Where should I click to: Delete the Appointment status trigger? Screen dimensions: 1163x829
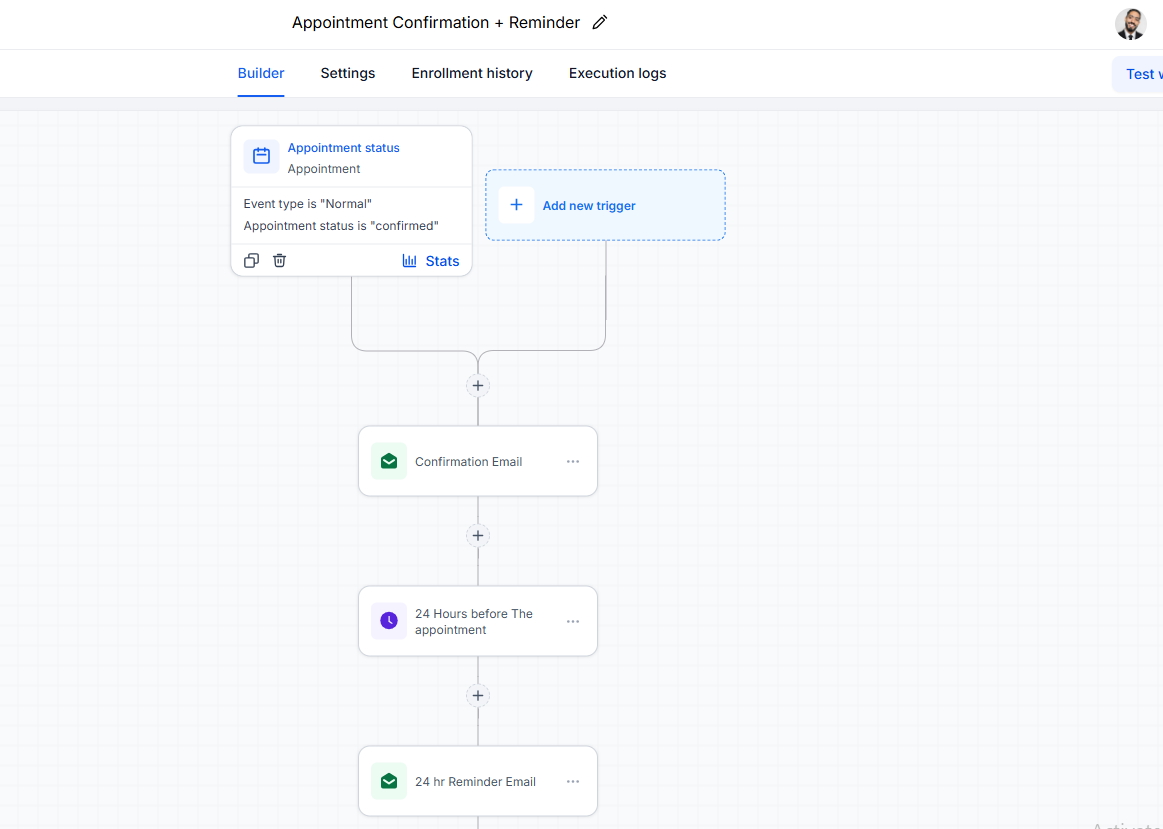(279, 260)
